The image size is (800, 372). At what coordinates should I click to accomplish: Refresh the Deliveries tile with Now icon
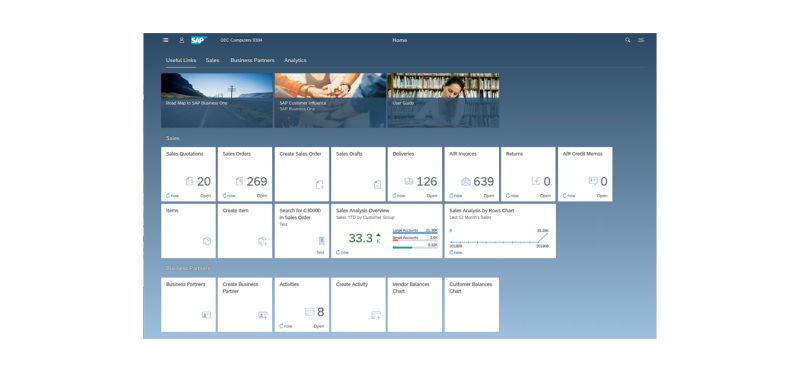click(398, 195)
